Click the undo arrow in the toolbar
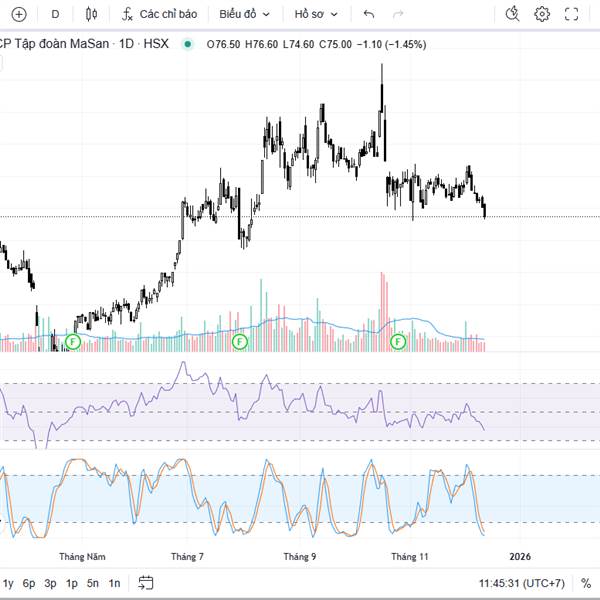This screenshot has height=600, width=600. (x=369, y=14)
